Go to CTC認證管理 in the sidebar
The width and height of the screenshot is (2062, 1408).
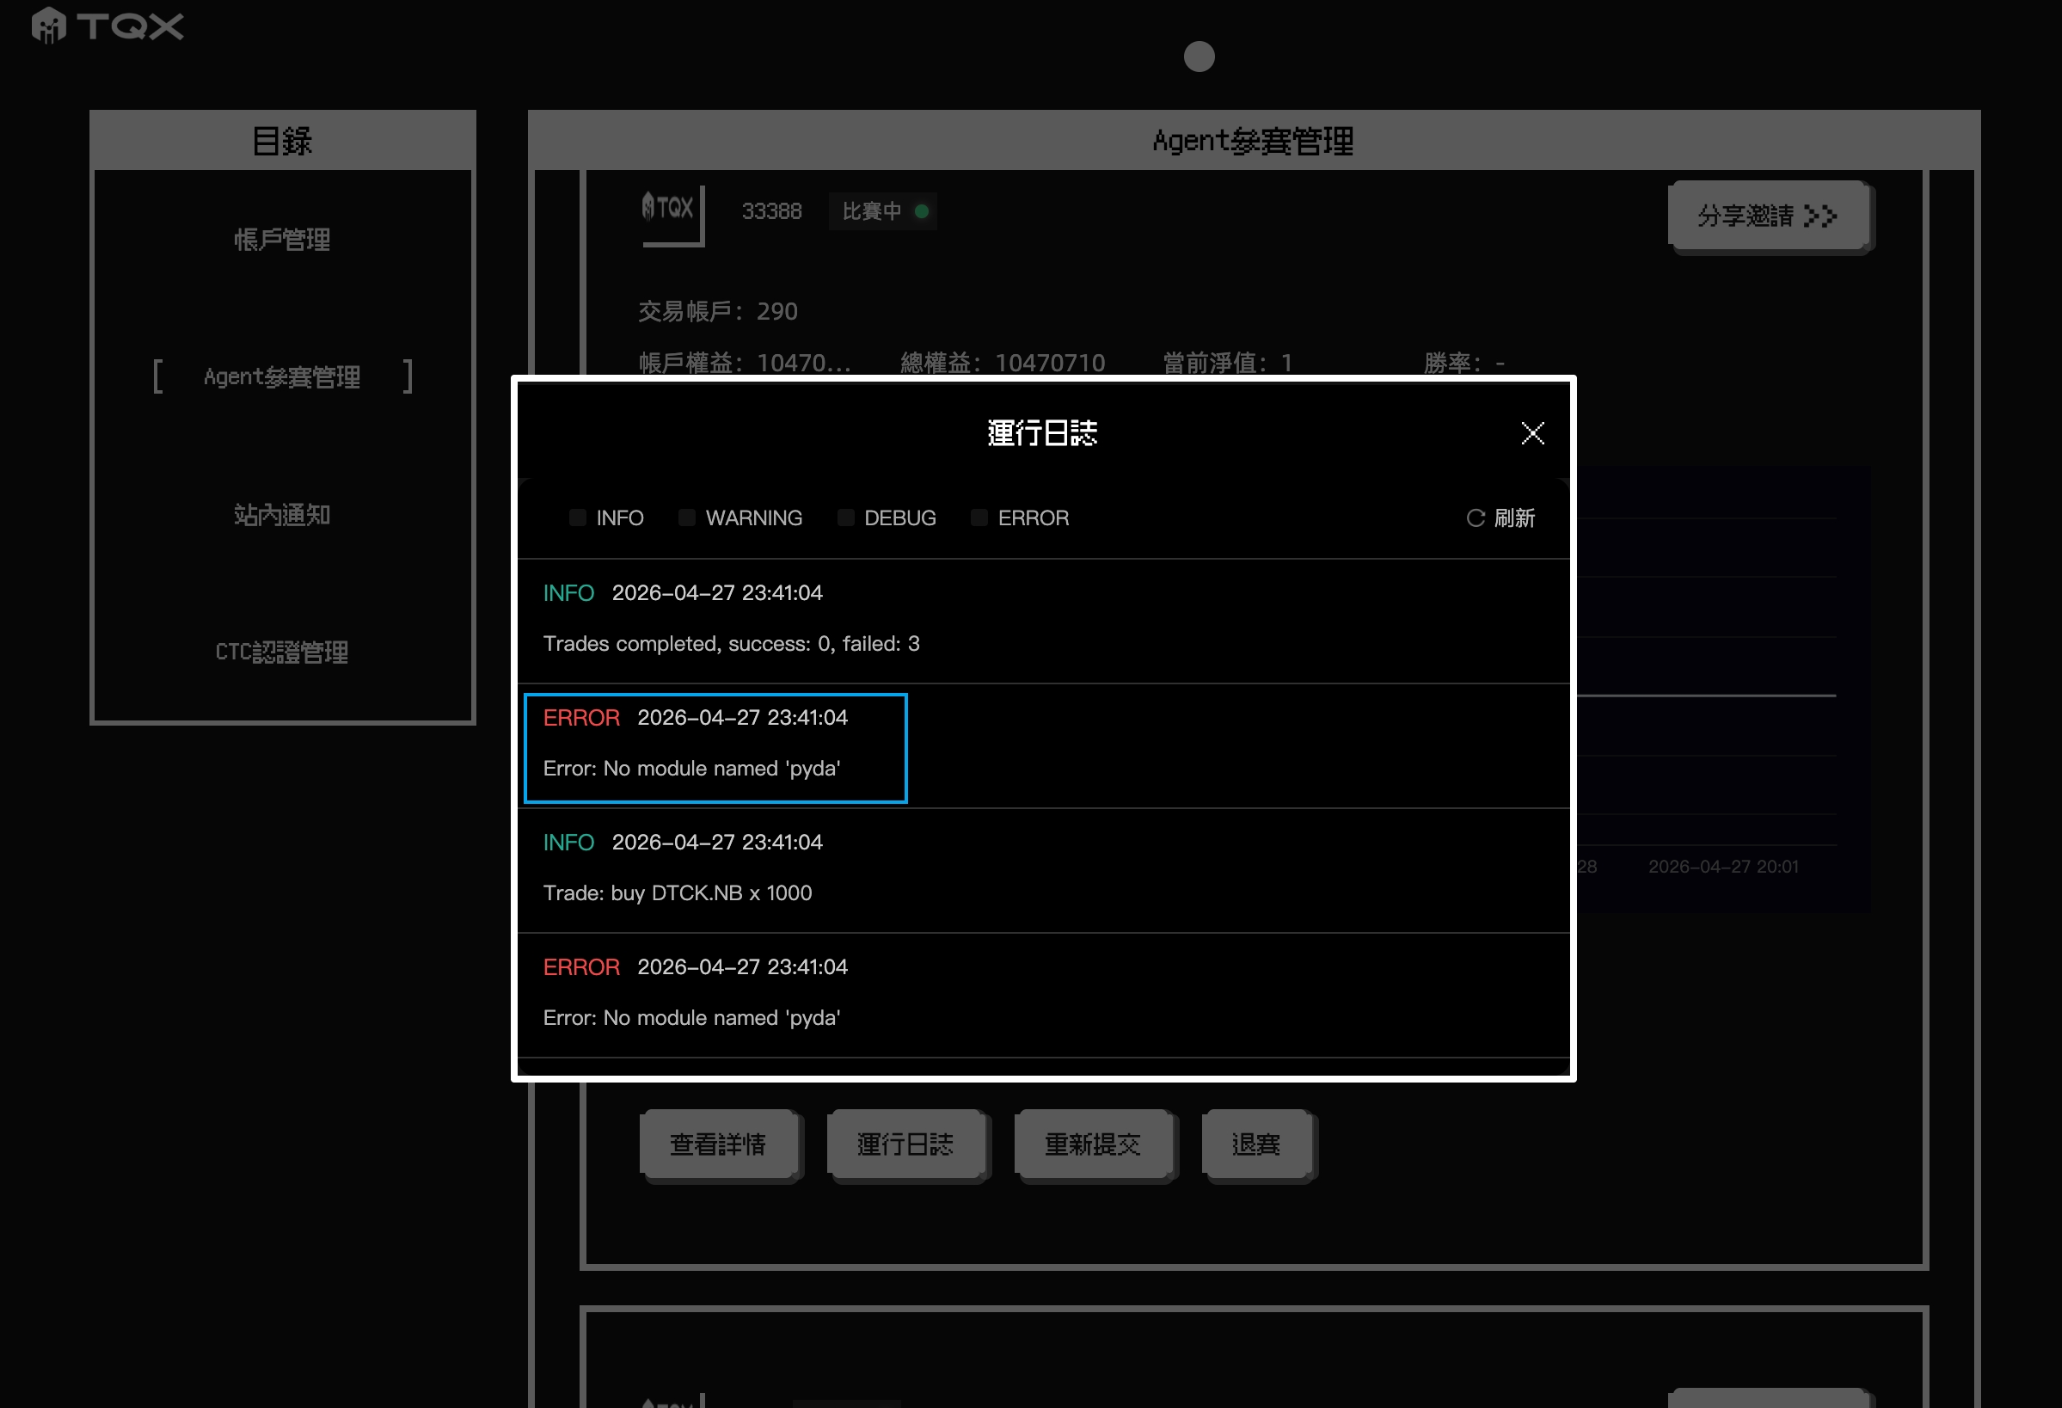(x=282, y=652)
